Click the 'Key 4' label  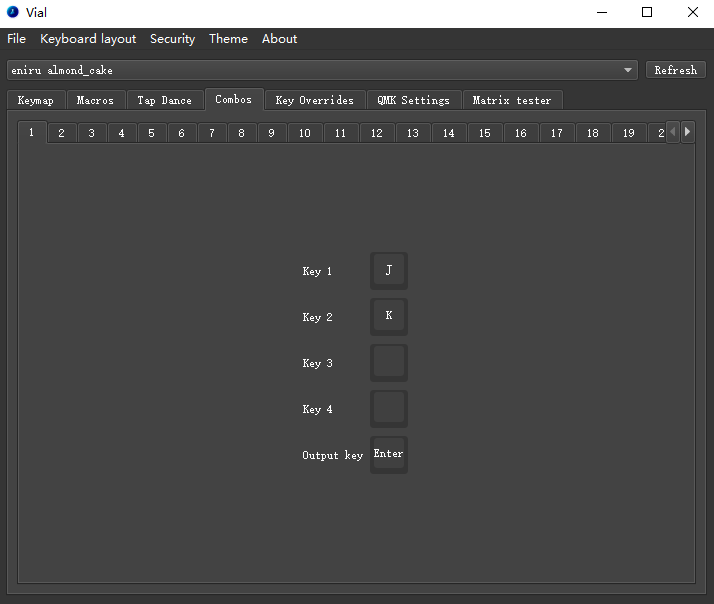[317, 409]
